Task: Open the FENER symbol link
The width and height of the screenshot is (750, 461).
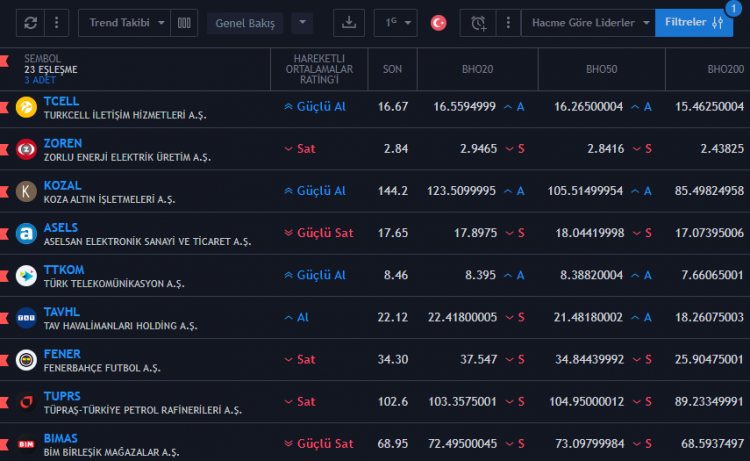Action: pos(62,354)
